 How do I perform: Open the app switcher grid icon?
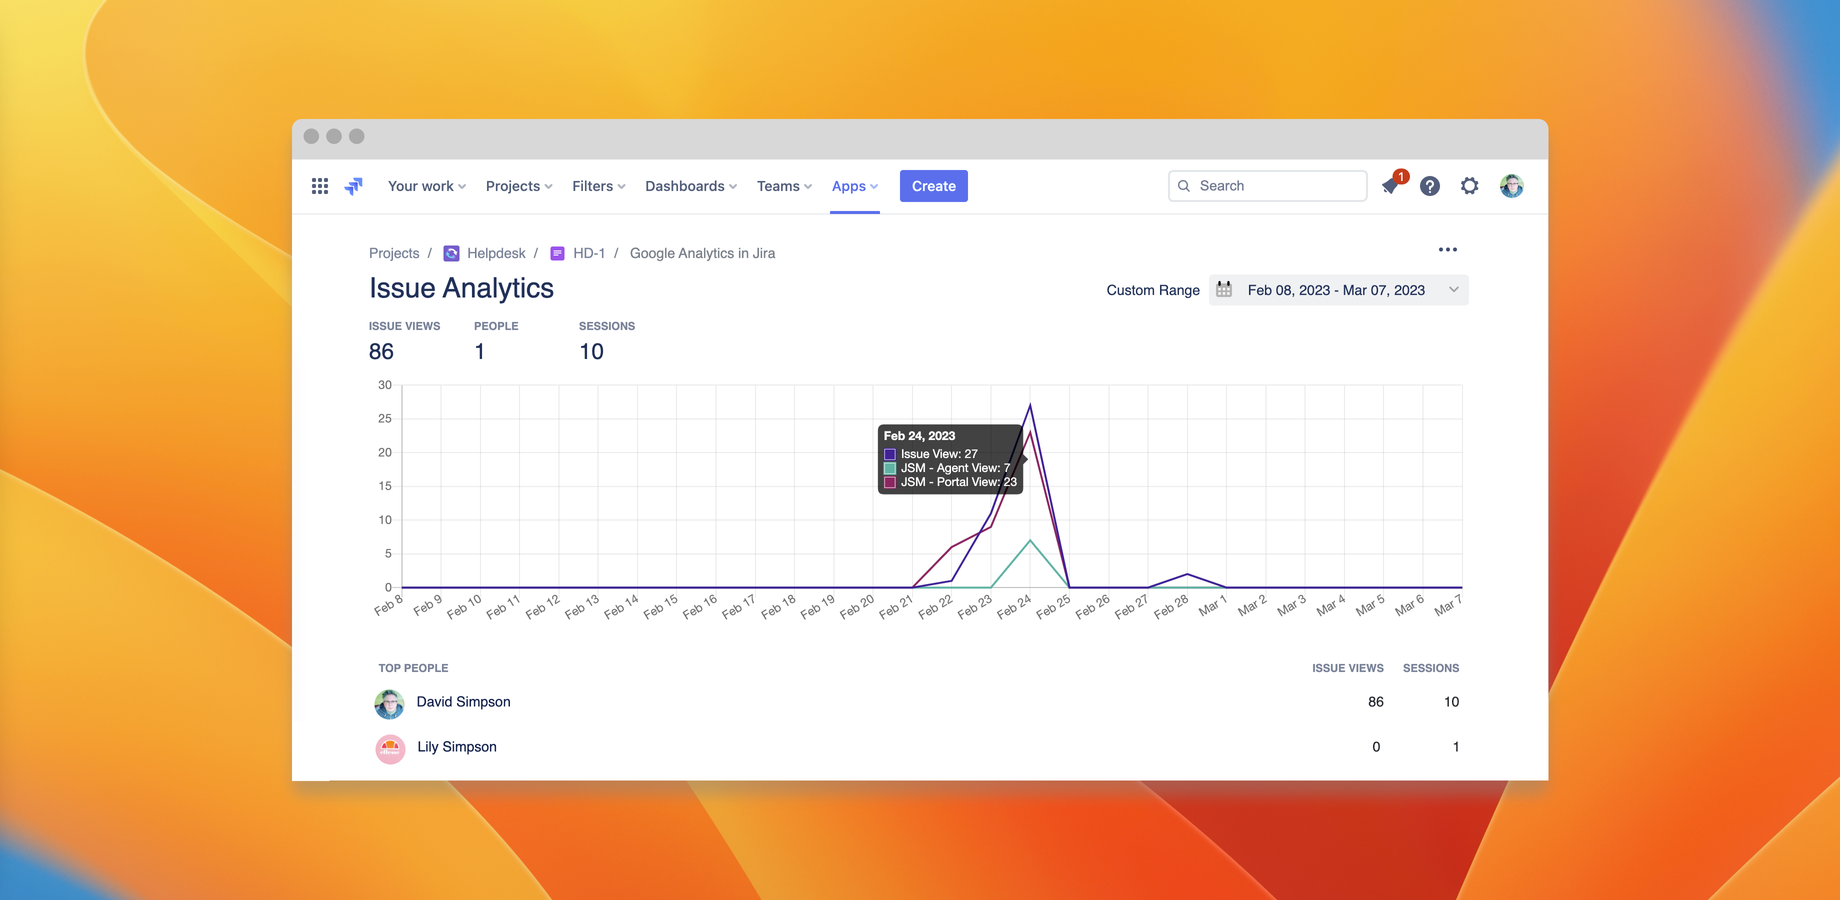click(320, 186)
